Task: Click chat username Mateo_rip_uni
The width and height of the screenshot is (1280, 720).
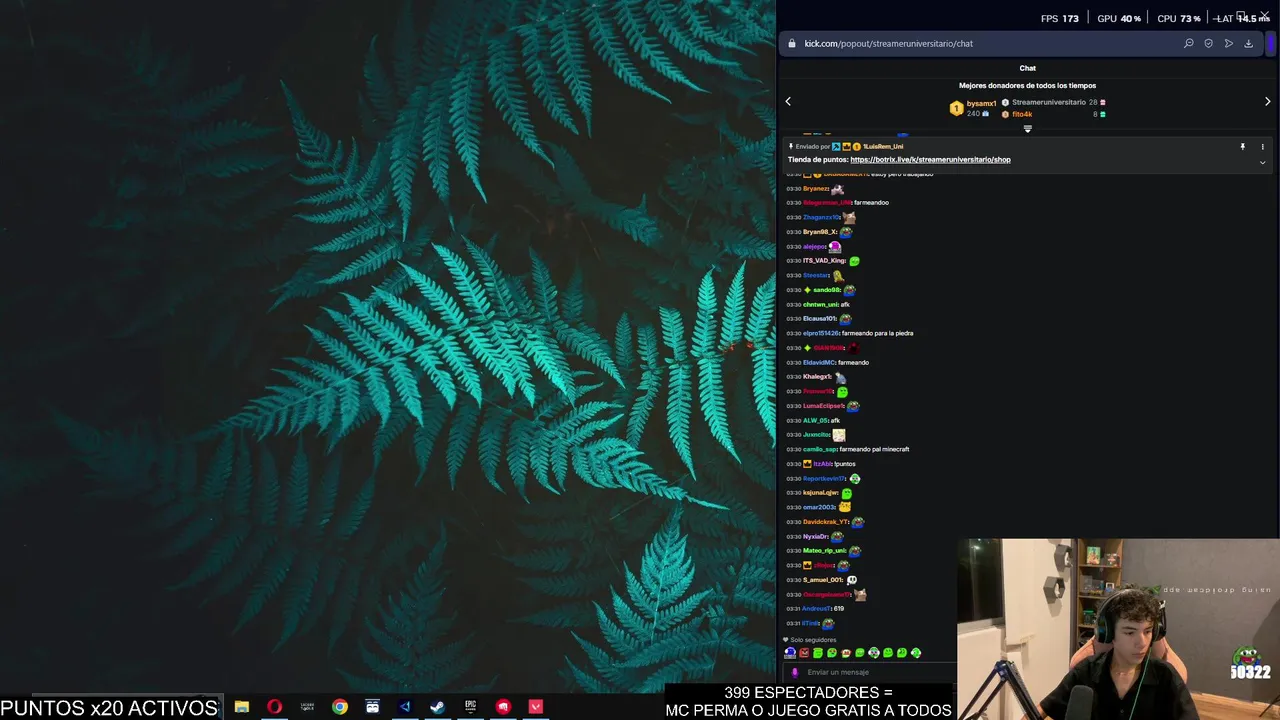Action: (824, 551)
